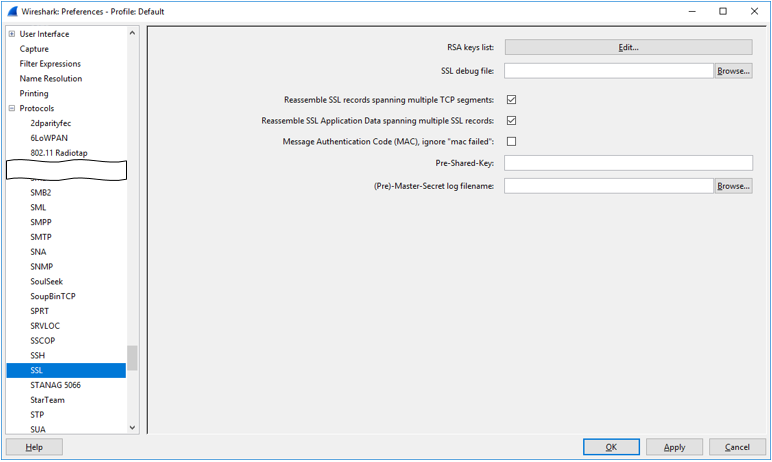Select 802.11 Radiotap protocol
This screenshot has width=772, height=462.
point(59,153)
